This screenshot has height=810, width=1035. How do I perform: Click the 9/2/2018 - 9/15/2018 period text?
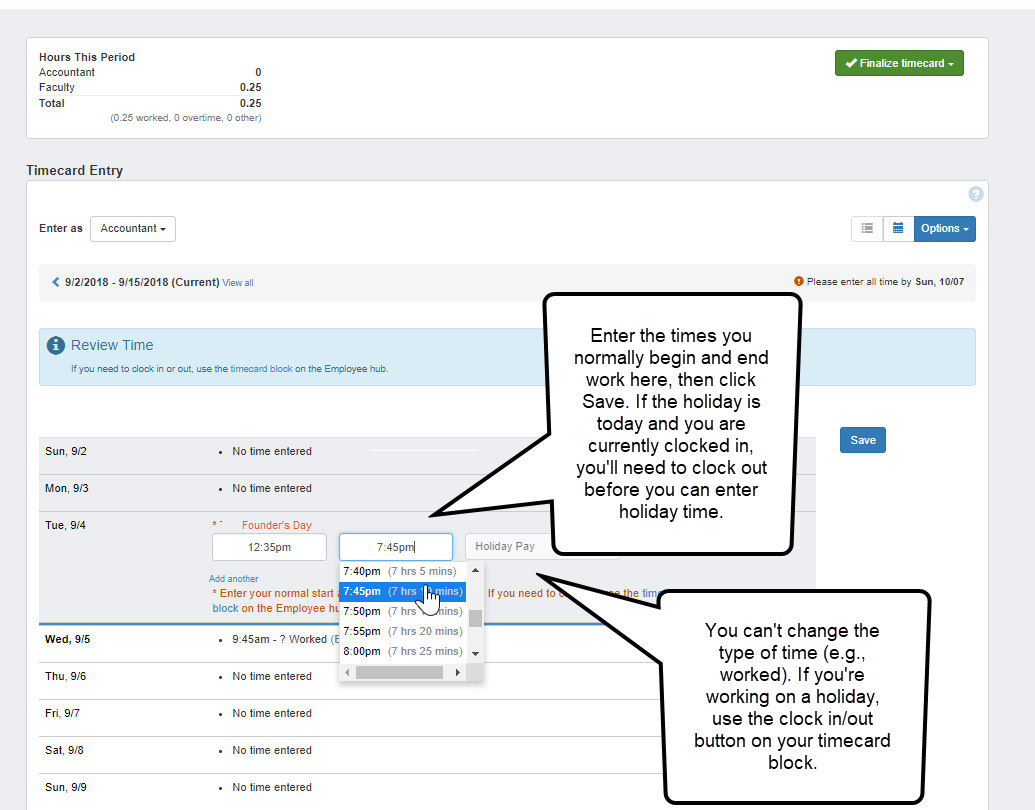tap(142, 283)
